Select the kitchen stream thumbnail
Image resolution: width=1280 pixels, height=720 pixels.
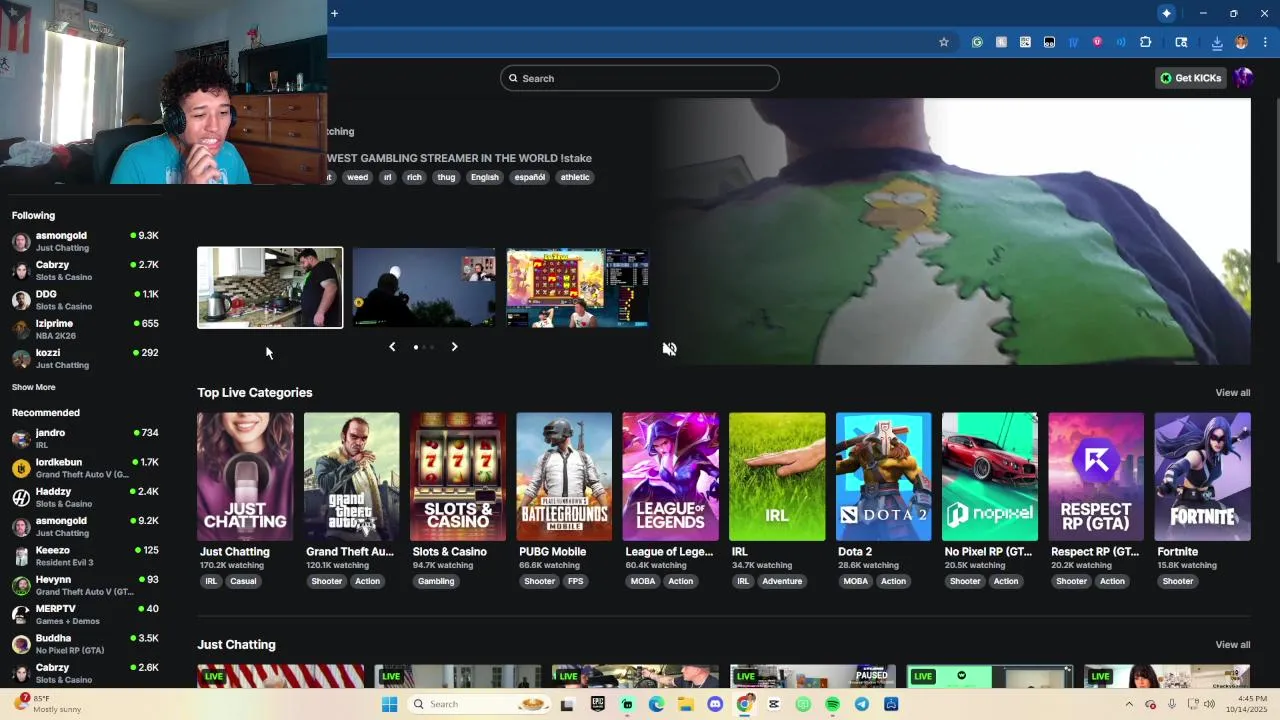pyautogui.click(x=270, y=288)
